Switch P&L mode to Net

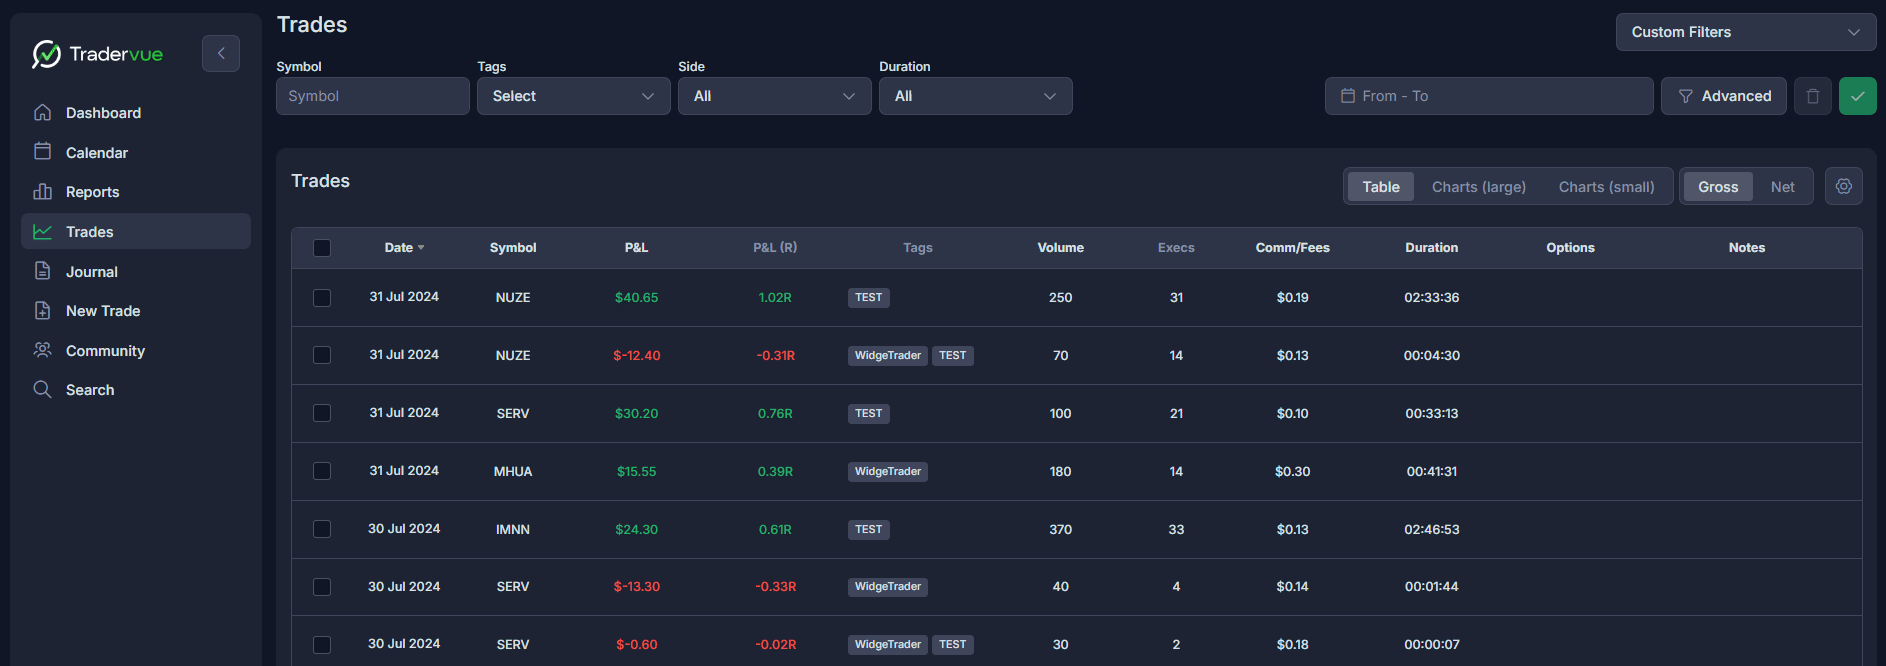pos(1782,187)
